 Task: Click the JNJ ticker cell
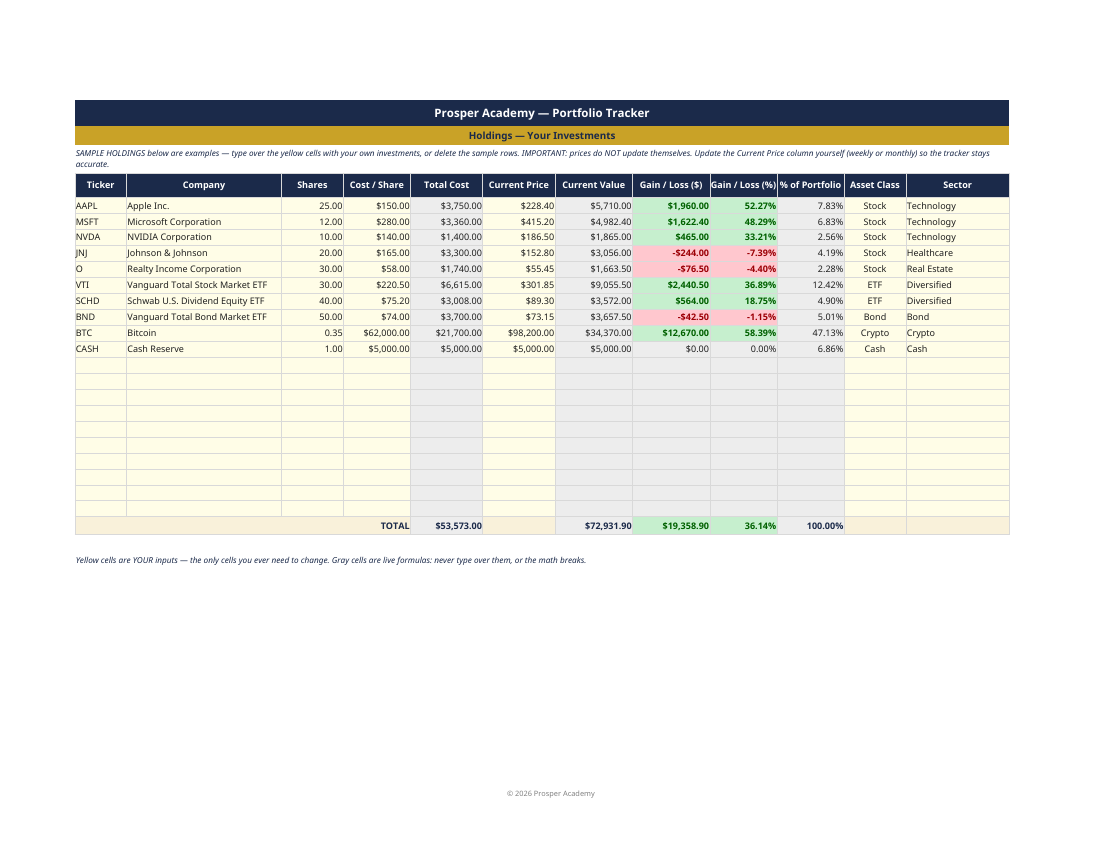pyautogui.click(x=100, y=253)
